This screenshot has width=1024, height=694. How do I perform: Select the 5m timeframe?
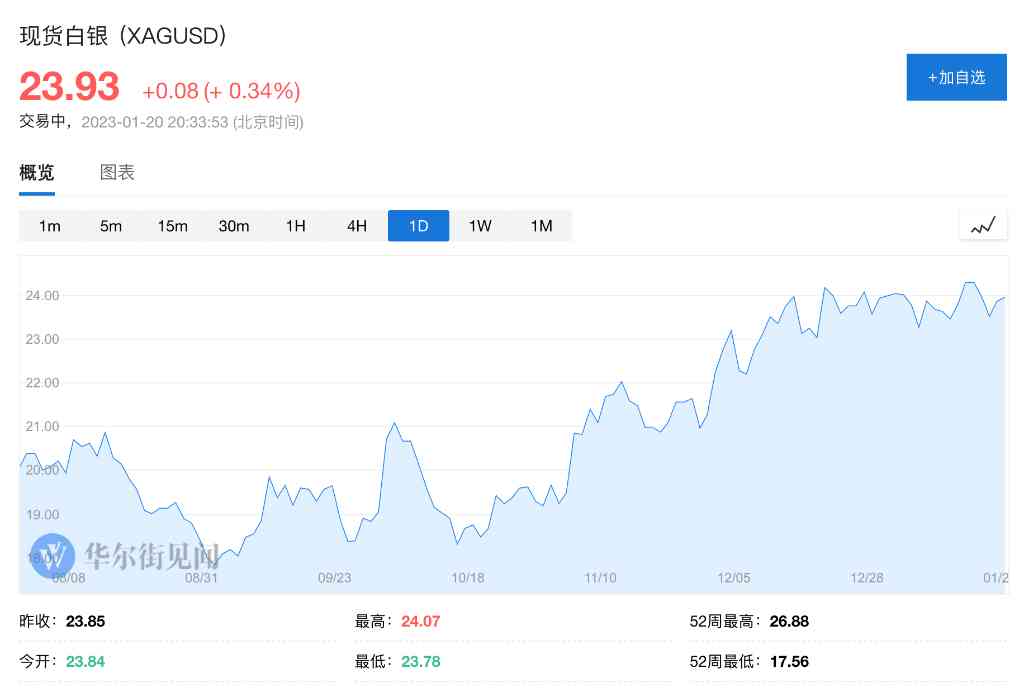pyautogui.click(x=110, y=226)
